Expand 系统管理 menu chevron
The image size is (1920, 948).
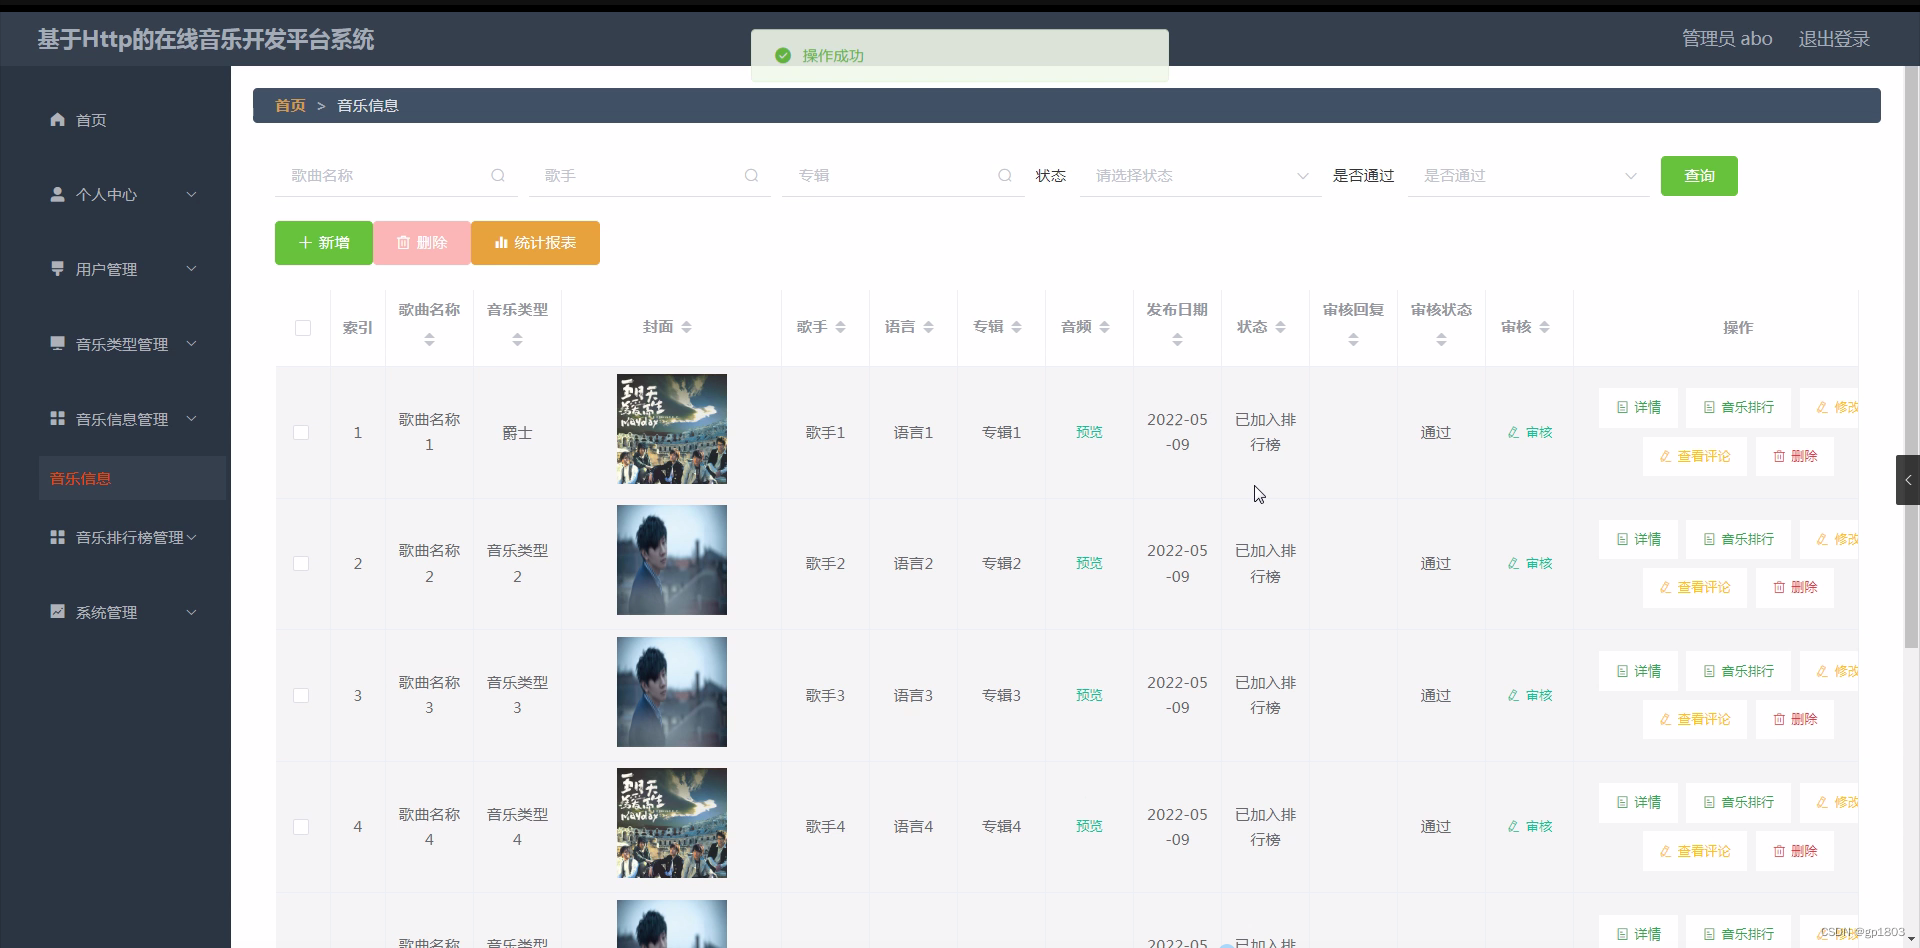[x=191, y=612]
